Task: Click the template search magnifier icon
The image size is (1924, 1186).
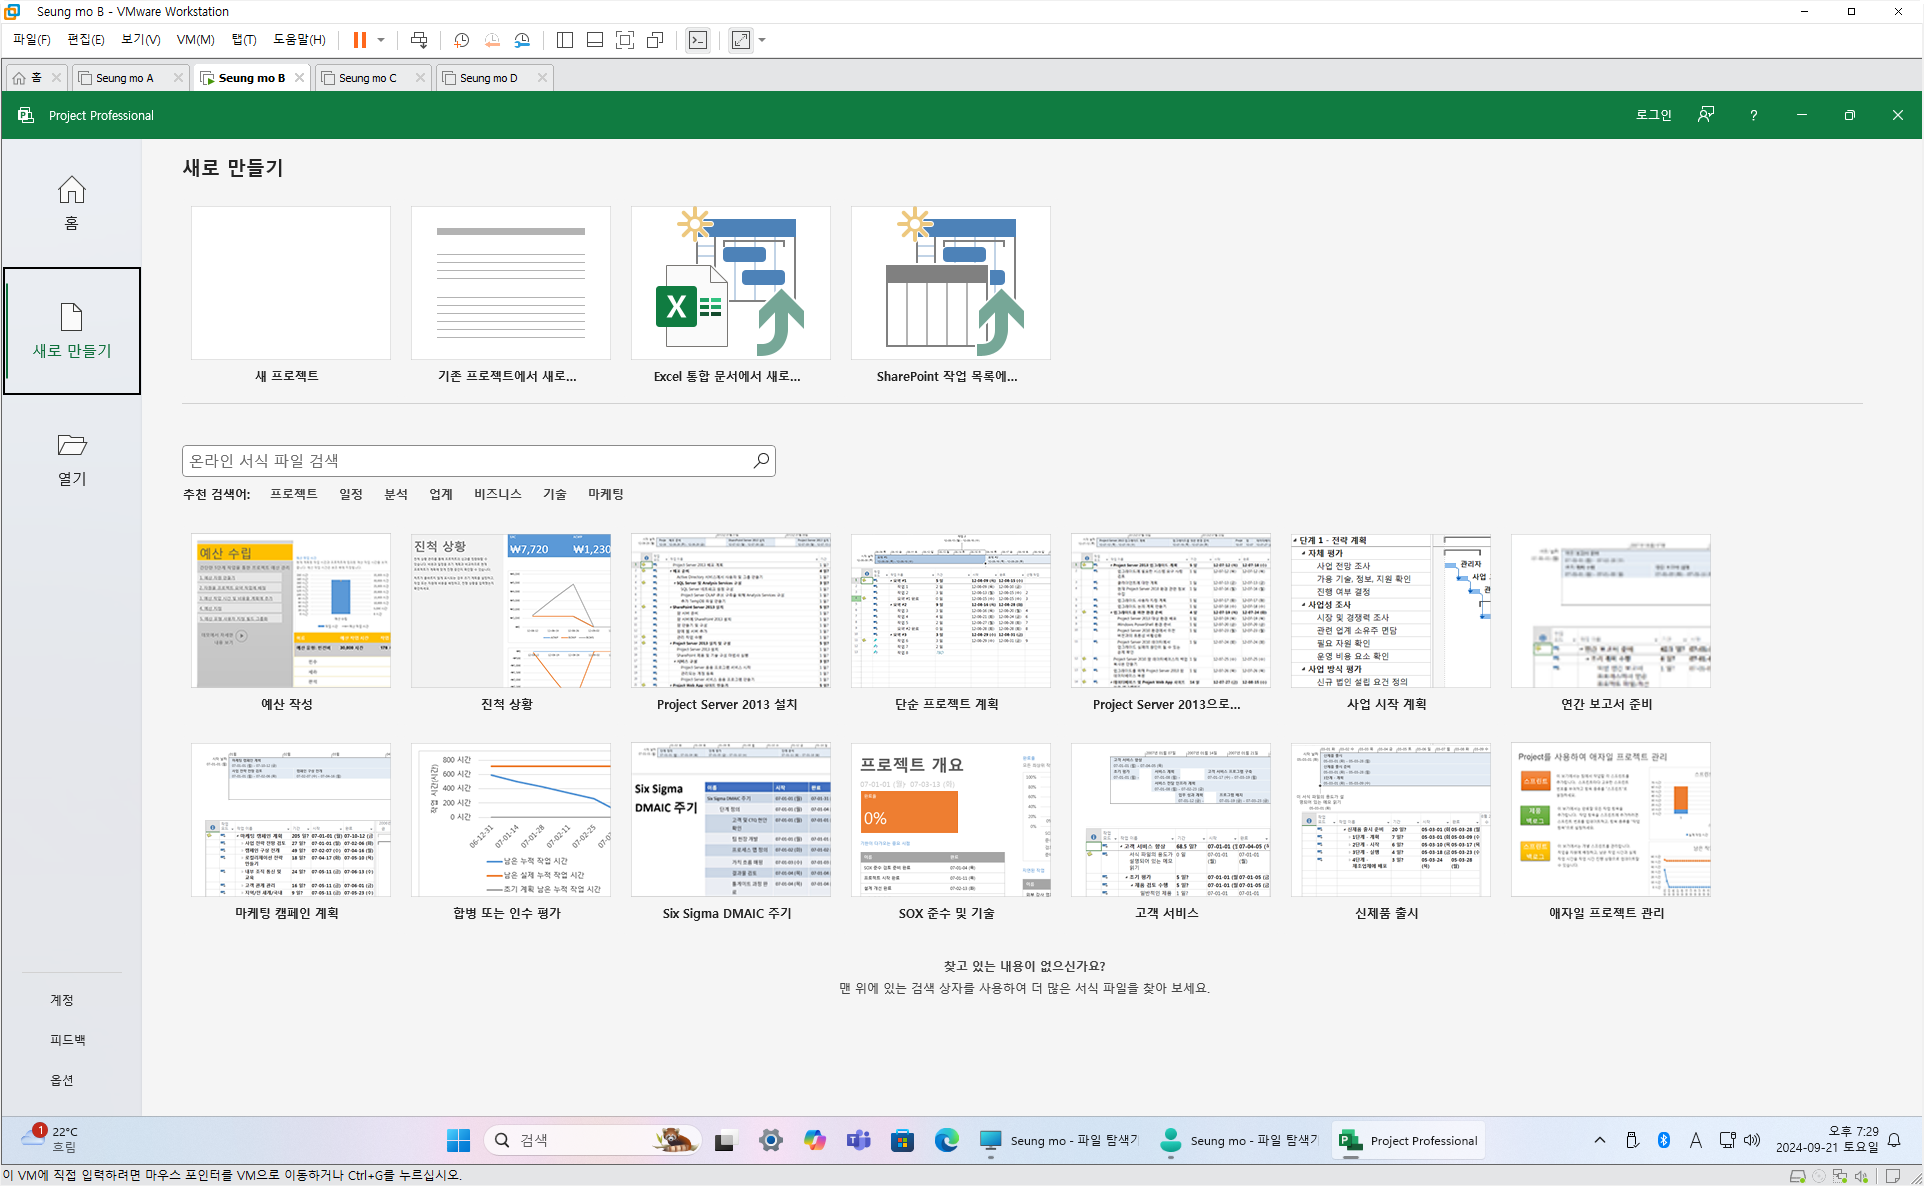Action: (x=761, y=460)
